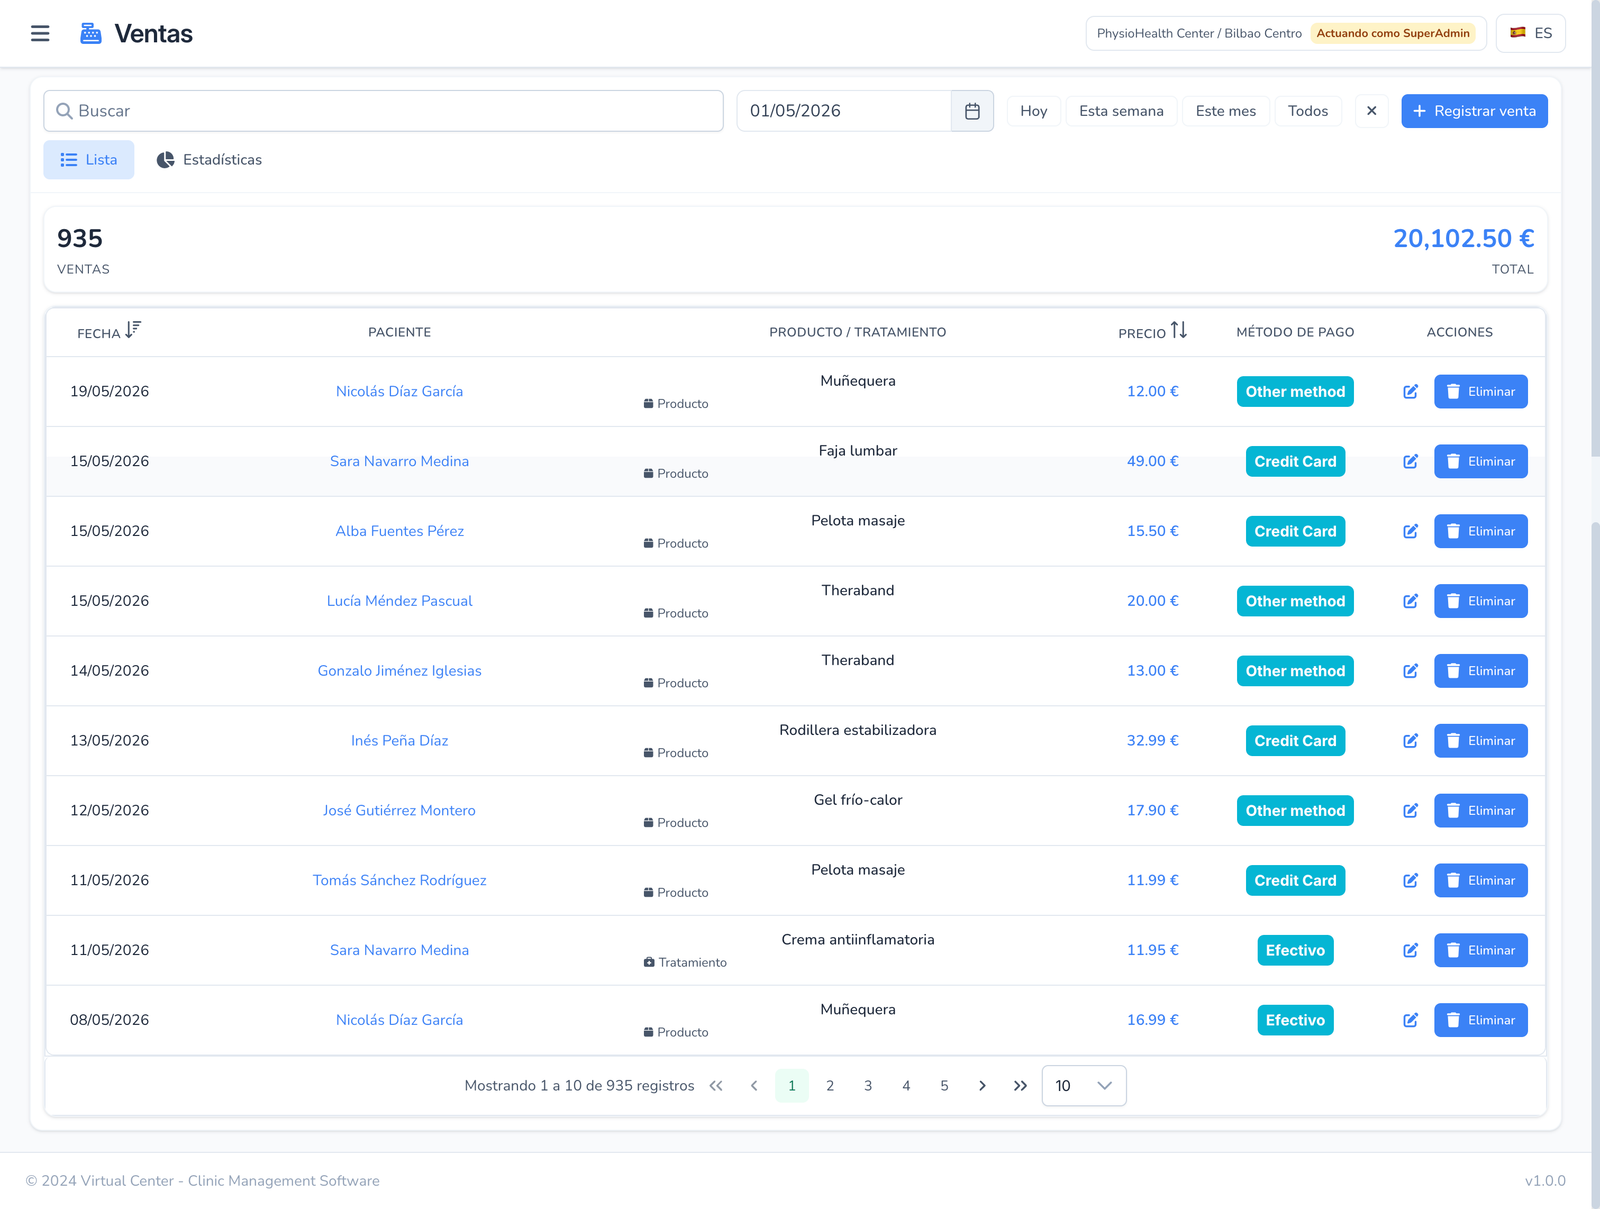The height and width of the screenshot is (1209, 1600).
Task: Clear the date filter with X
Action: (x=1371, y=111)
